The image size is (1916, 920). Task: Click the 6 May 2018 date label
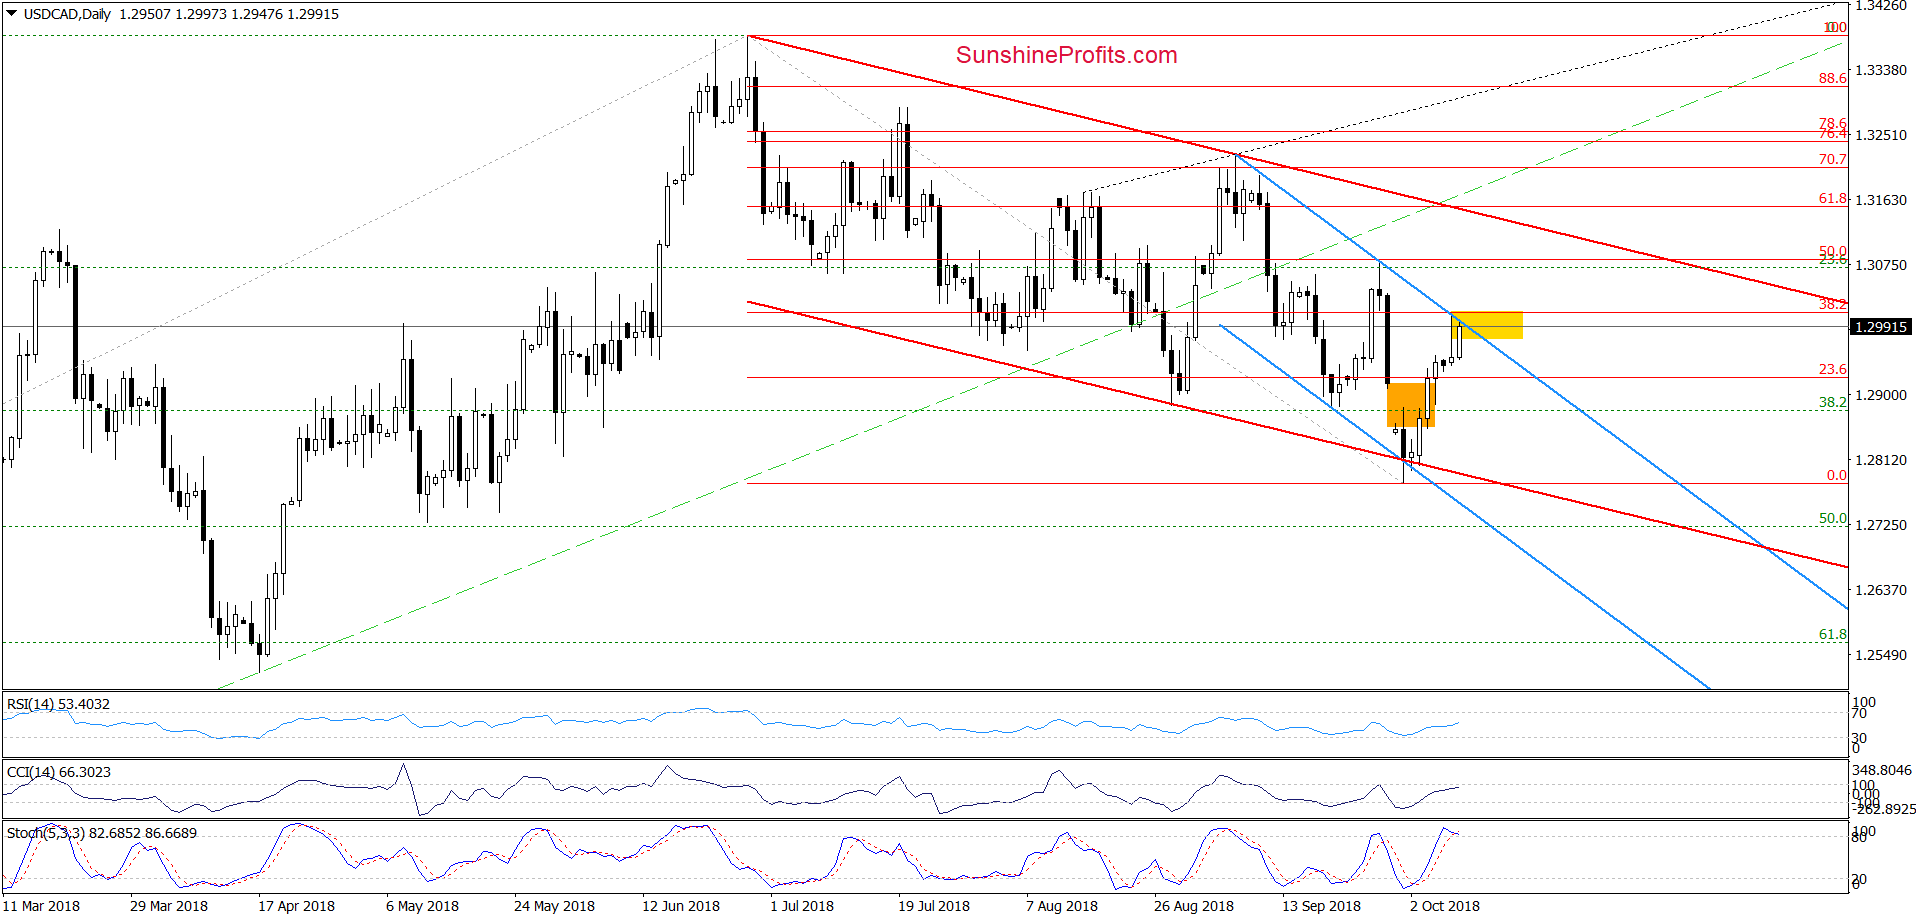(422, 906)
